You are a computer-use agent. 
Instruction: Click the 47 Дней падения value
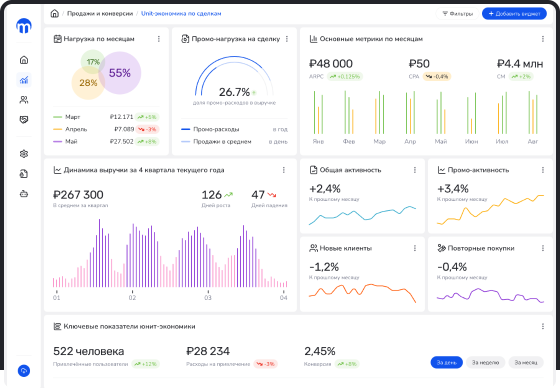point(258,195)
